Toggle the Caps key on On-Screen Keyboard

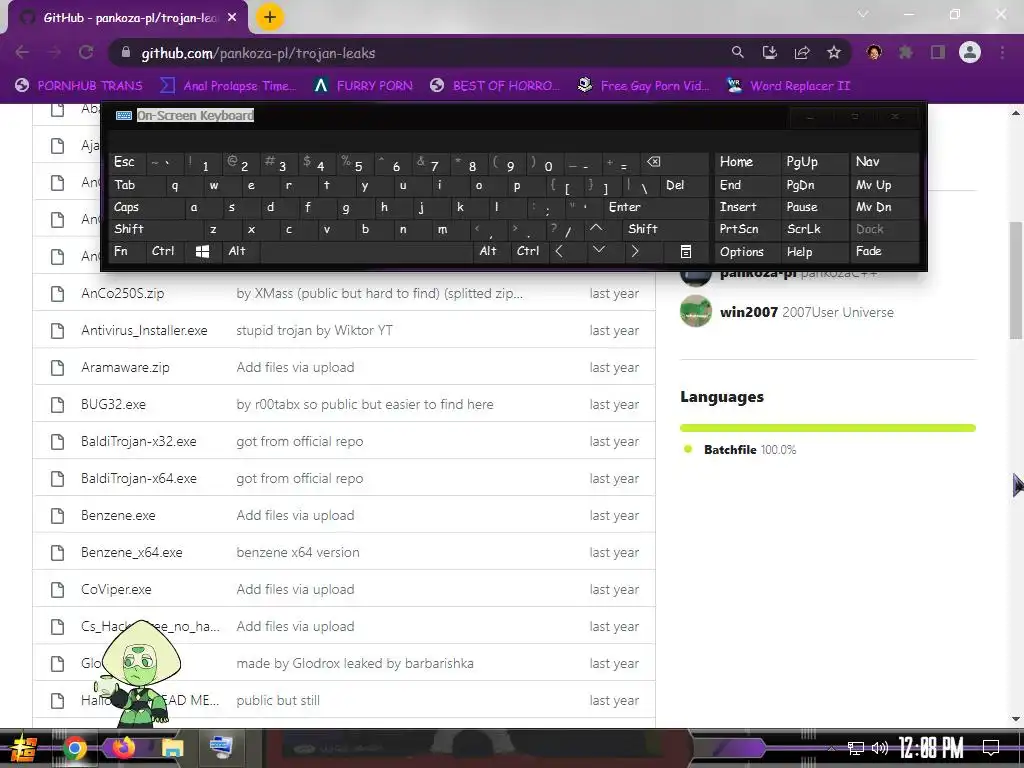click(x=146, y=207)
